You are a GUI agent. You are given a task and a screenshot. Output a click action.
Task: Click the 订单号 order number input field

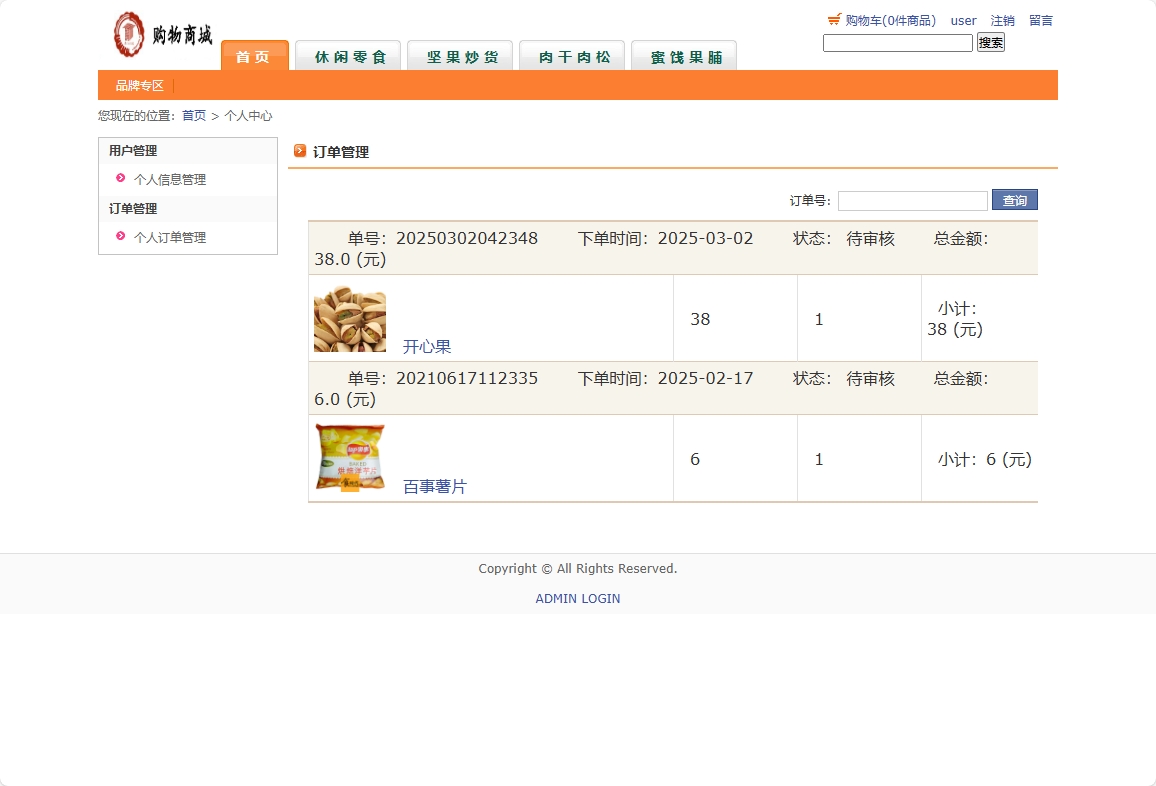912,200
